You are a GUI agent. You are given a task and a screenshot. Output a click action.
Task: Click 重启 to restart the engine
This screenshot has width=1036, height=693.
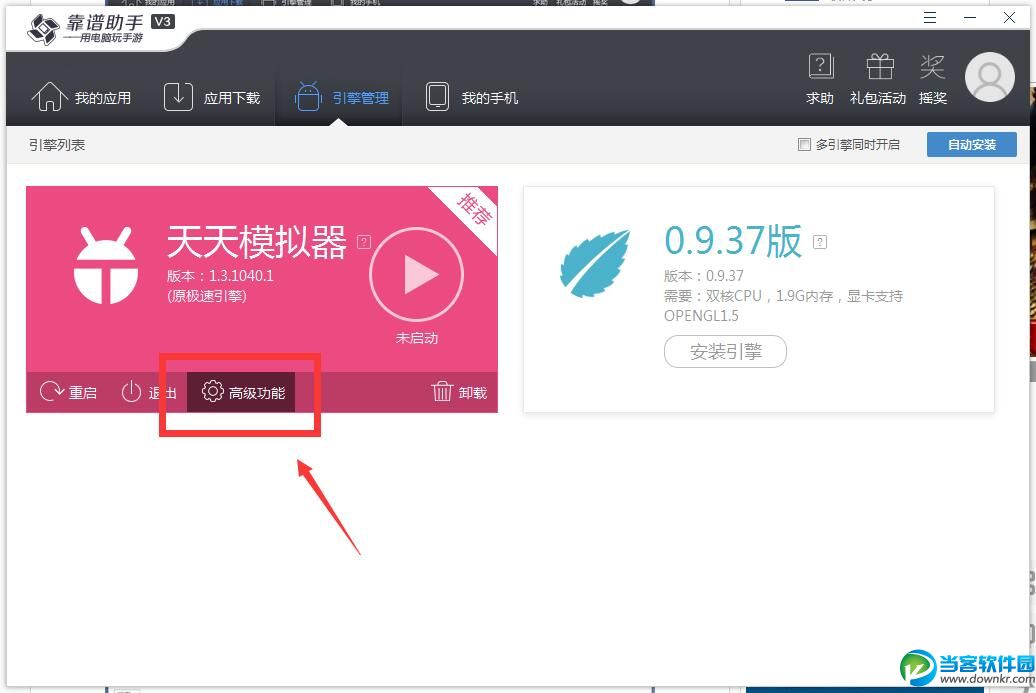tap(68, 392)
